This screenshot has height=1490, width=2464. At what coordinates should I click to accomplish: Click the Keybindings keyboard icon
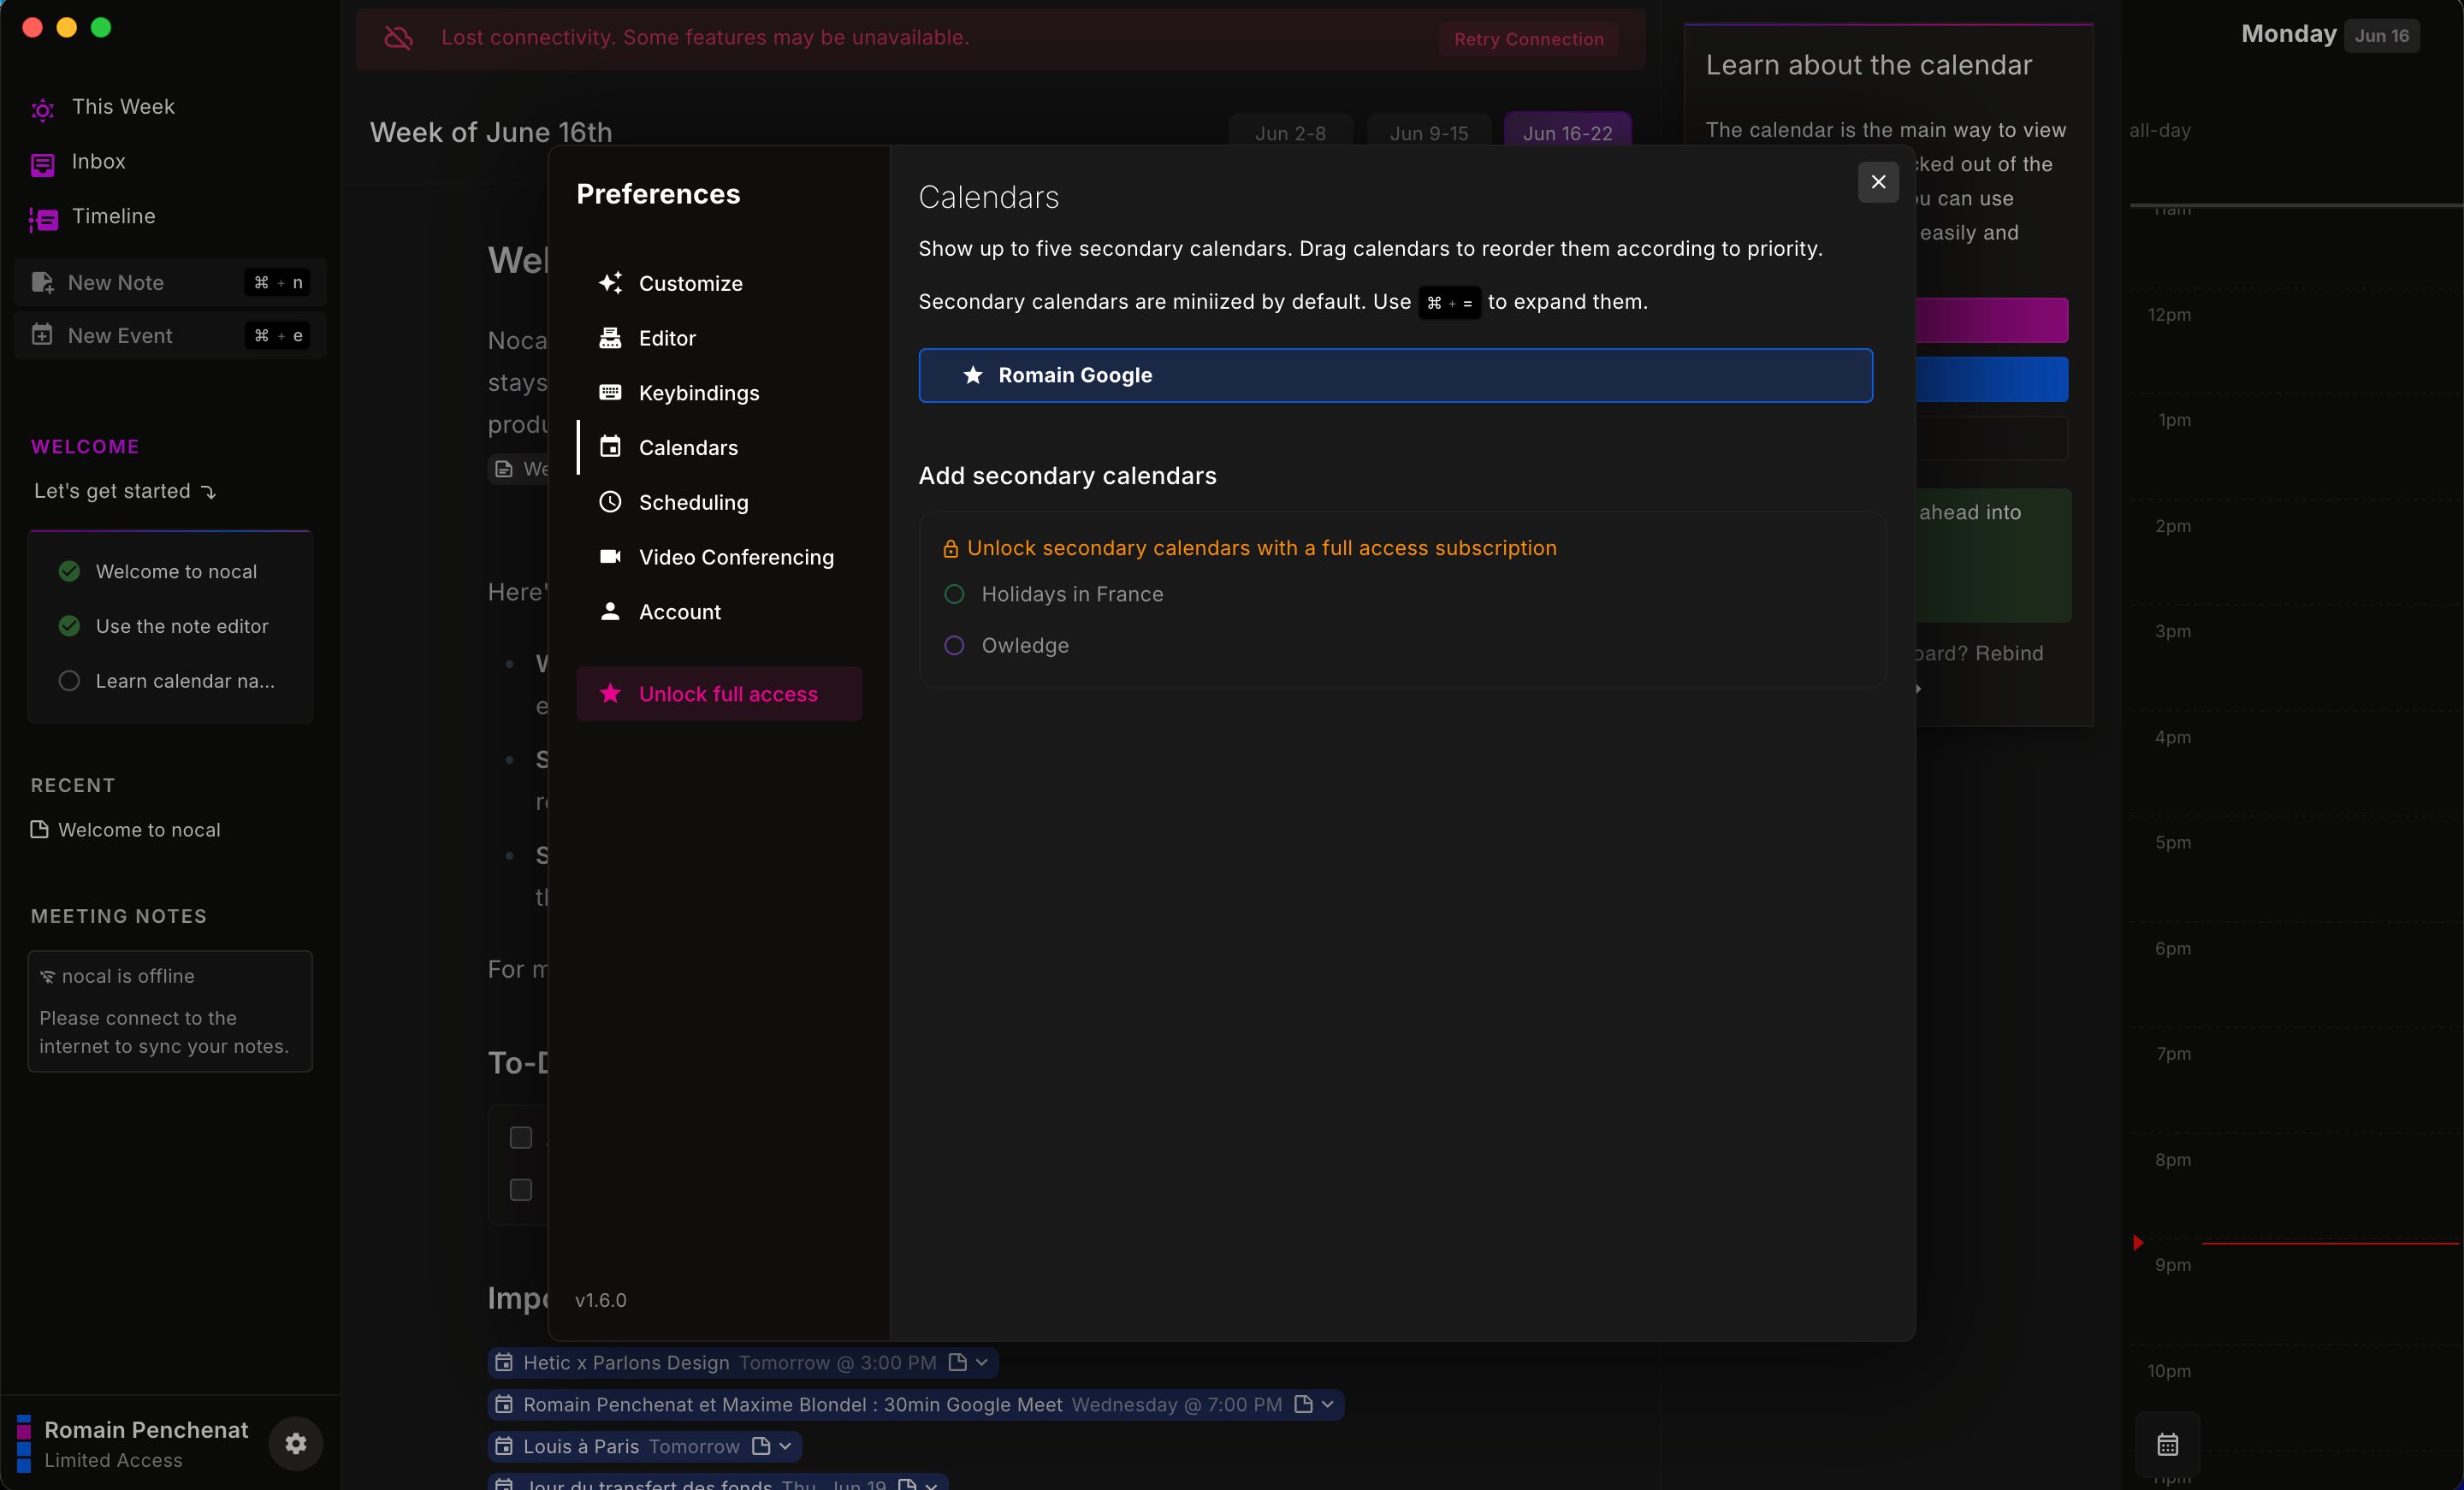tap(610, 392)
